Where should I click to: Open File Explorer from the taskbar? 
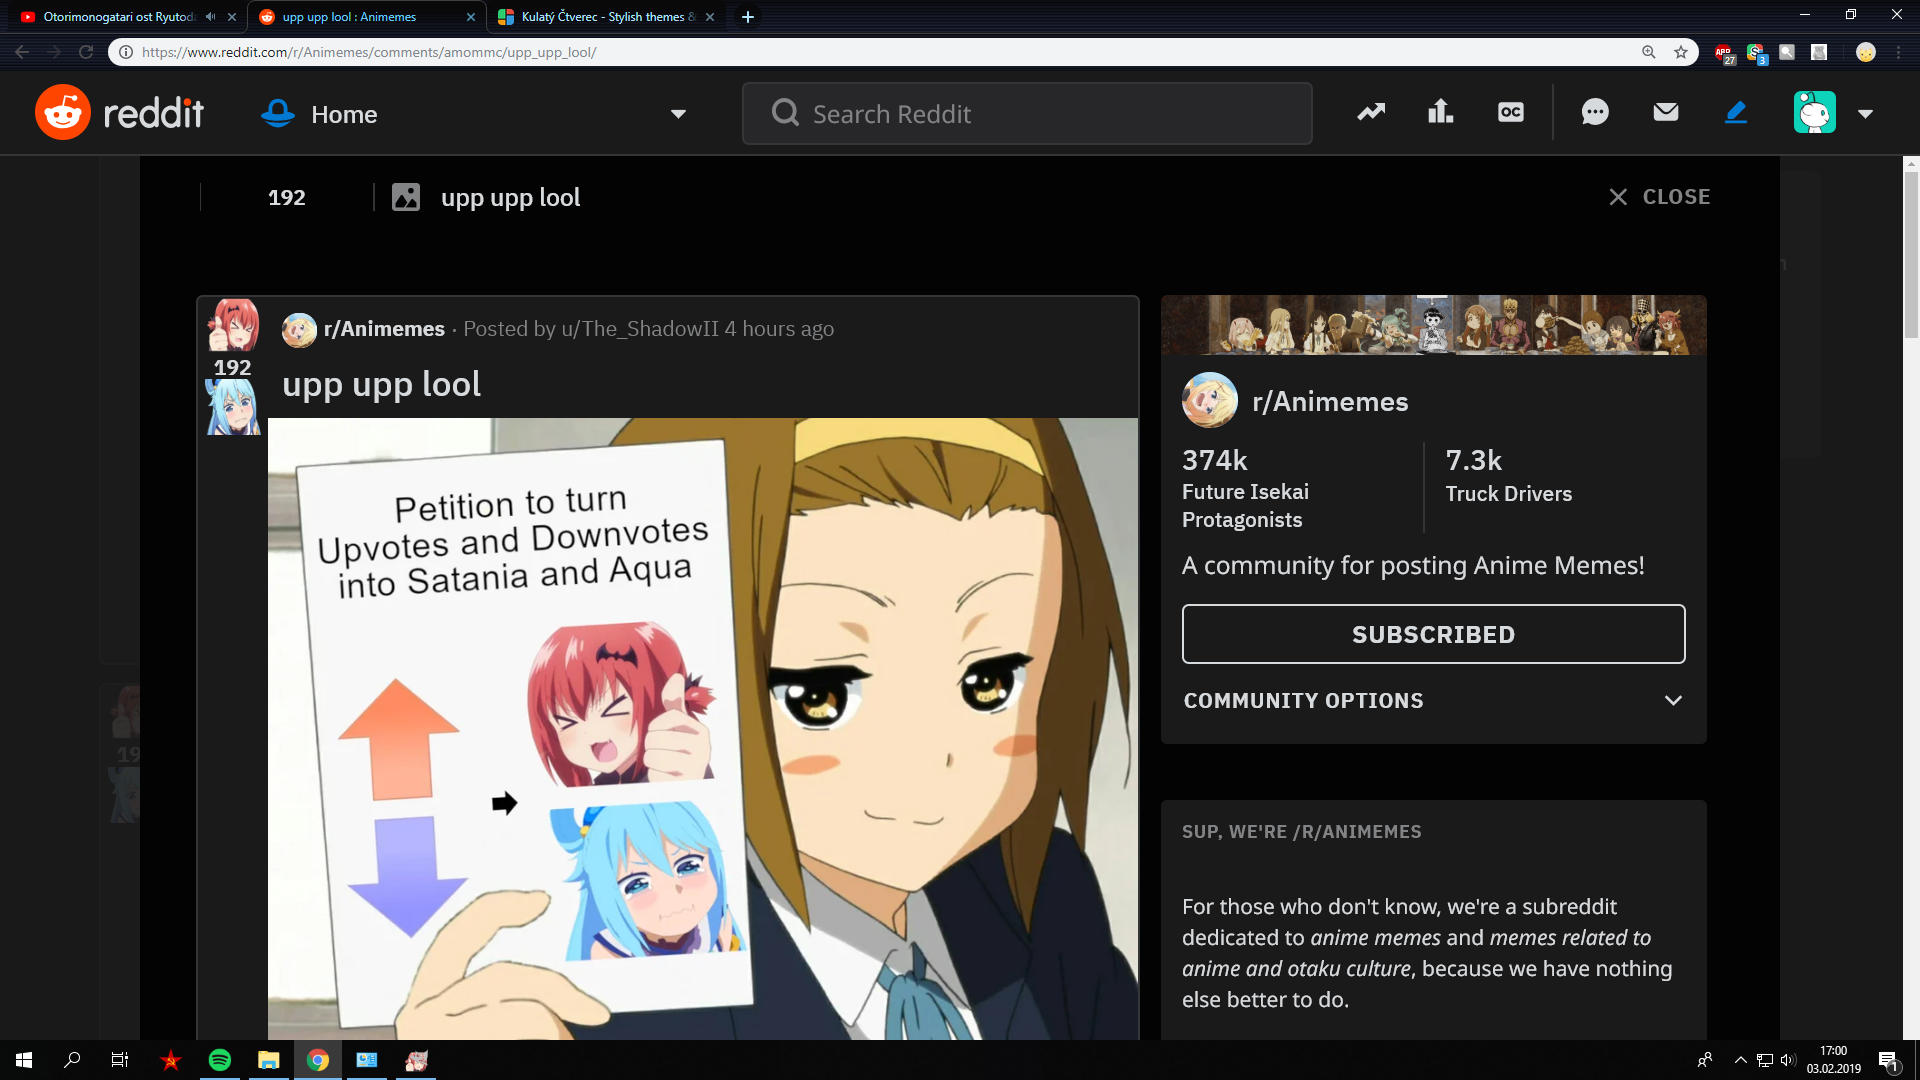tap(269, 1060)
